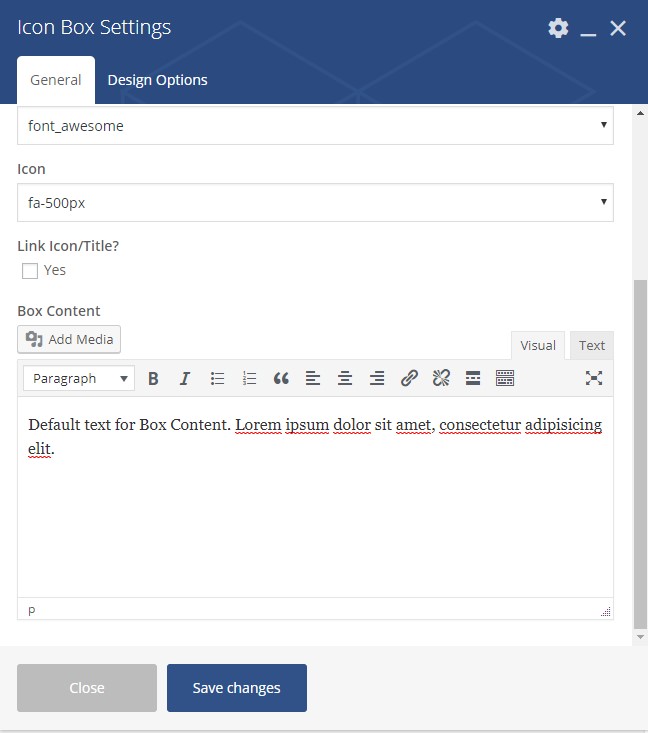The image size is (648, 733).
Task: Open the settings gear in the header
Action: pyautogui.click(x=558, y=28)
